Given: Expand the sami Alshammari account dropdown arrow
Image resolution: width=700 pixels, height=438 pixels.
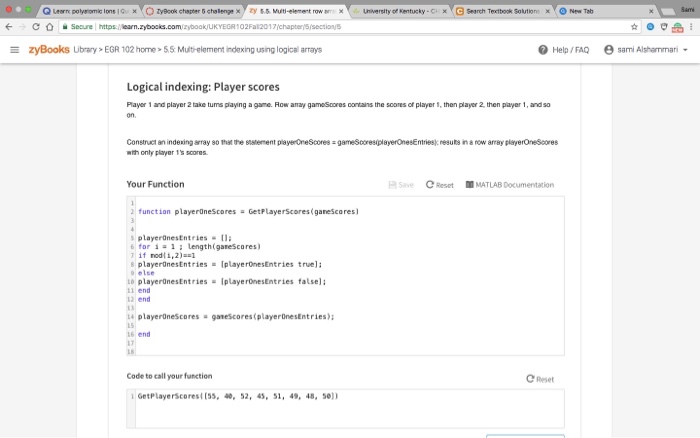Looking at the screenshot, I should [x=685, y=50].
